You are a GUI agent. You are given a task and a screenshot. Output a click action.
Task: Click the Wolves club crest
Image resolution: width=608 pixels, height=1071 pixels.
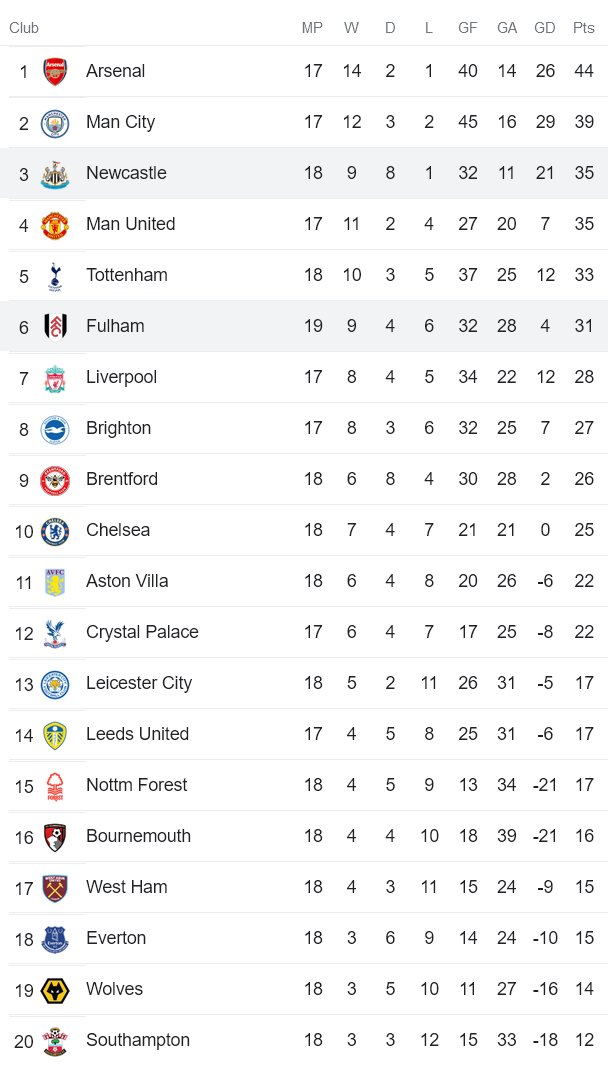(57, 989)
